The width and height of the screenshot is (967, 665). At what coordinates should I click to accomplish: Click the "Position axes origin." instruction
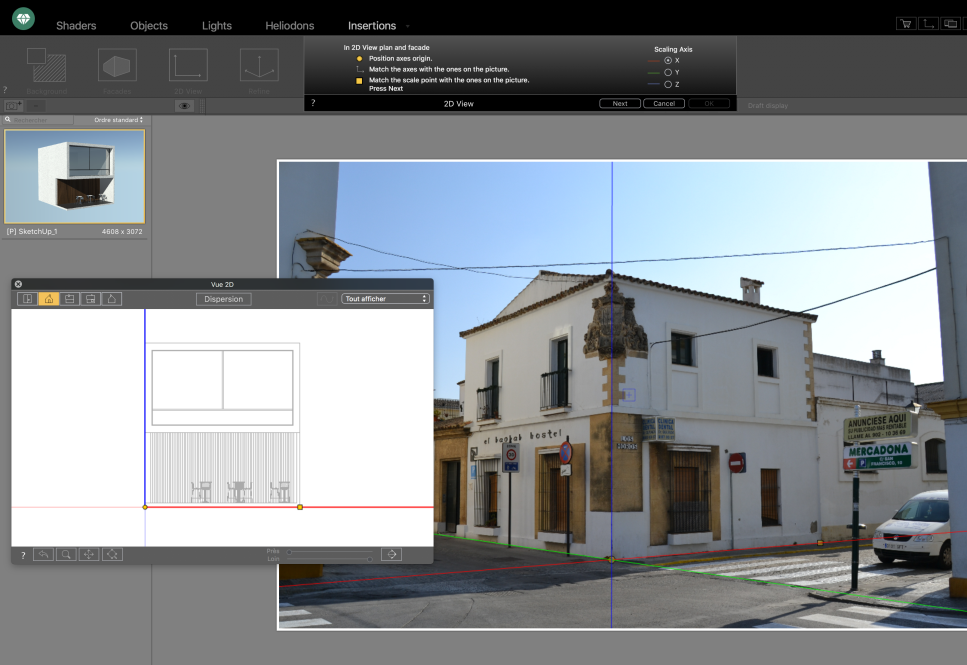click(x=400, y=59)
